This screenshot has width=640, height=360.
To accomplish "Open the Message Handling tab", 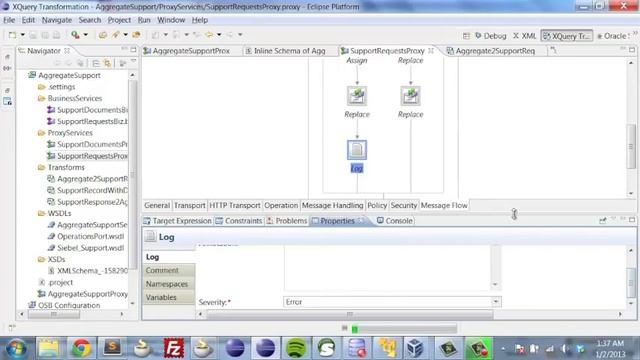I will tap(332, 205).
